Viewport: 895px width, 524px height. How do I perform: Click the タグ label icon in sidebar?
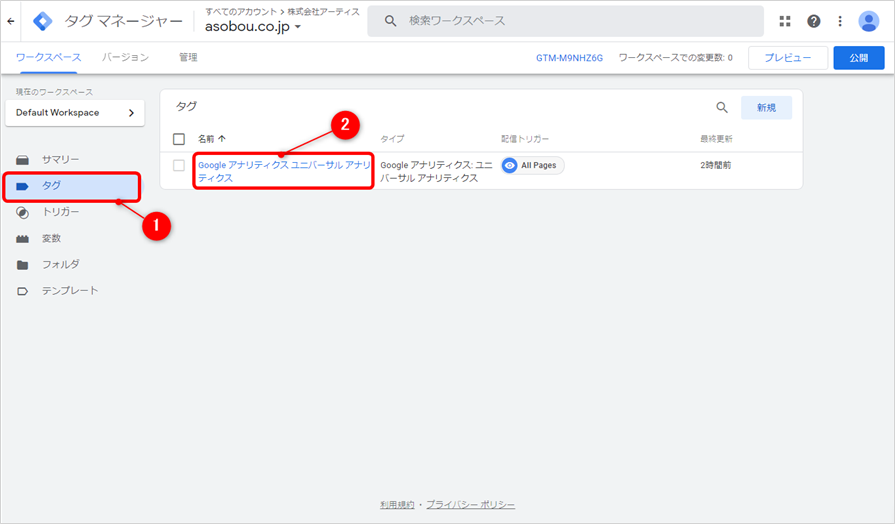[22, 186]
